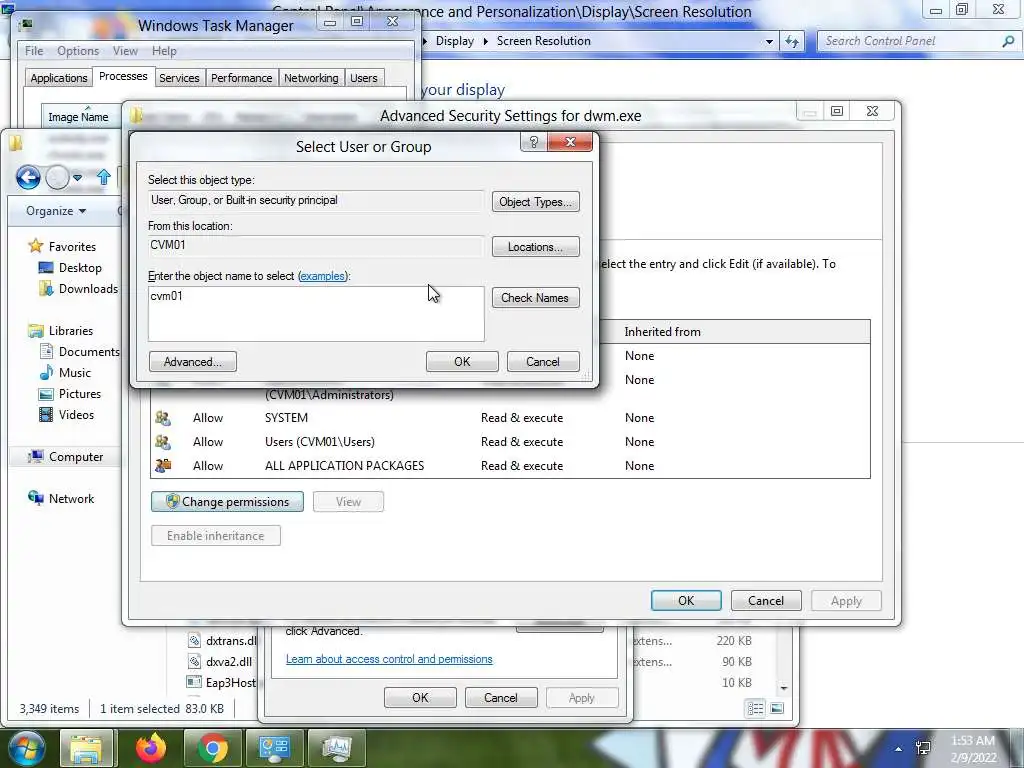Select the ALL APPLICATION PACKAGES permission entry
Image resolution: width=1024 pixels, height=768 pixels.
509,466
